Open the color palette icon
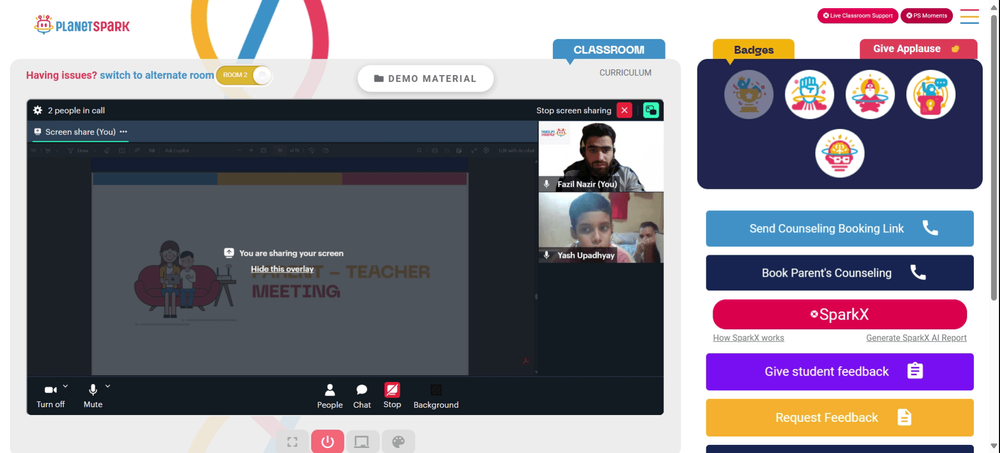 (x=398, y=442)
